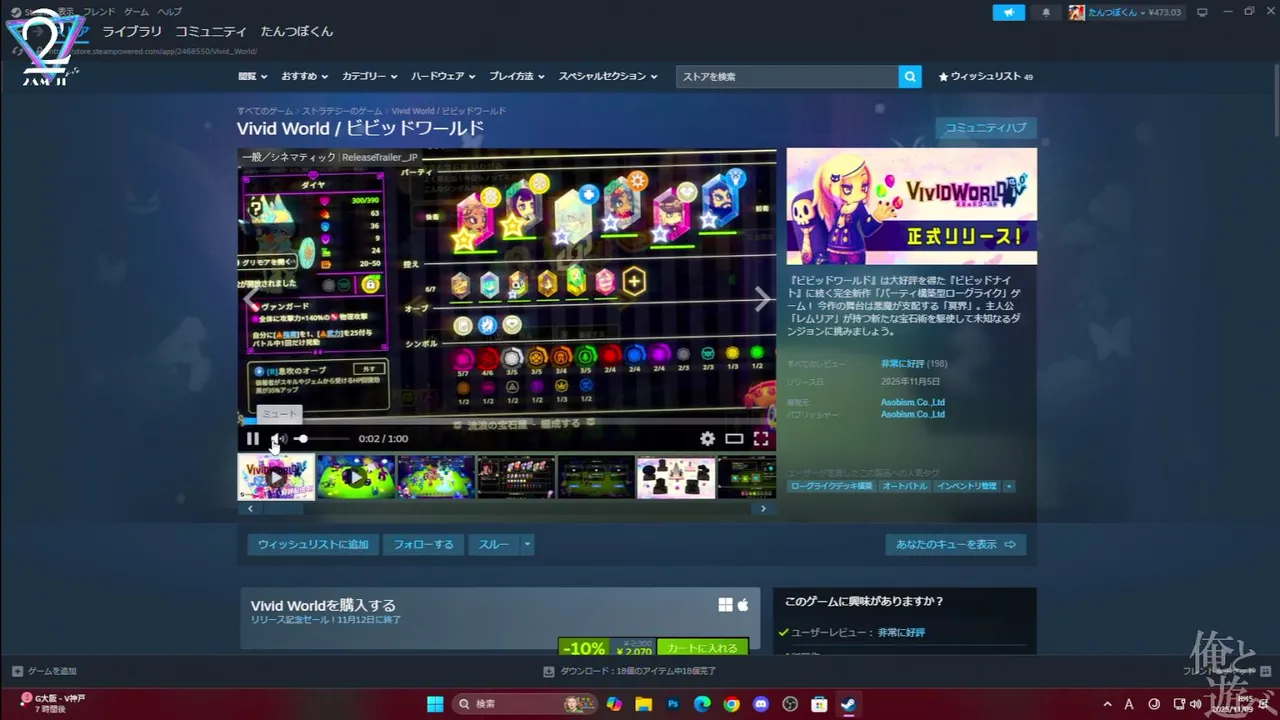The height and width of the screenshot is (720, 1280).
Task: Expand the スペシャルセクション dropdown menu
Action: (608, 76)
